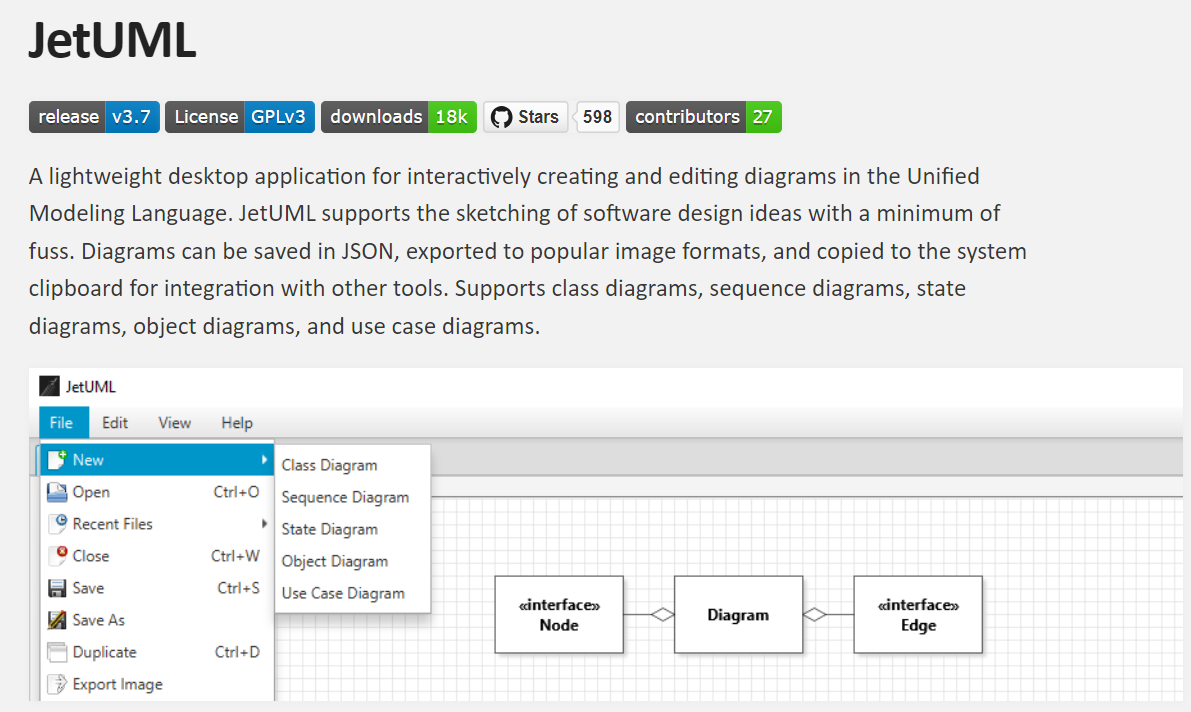Screen dimensions: 1191x712
Task: Click the Export Image icon
Action: coord(57,684)
